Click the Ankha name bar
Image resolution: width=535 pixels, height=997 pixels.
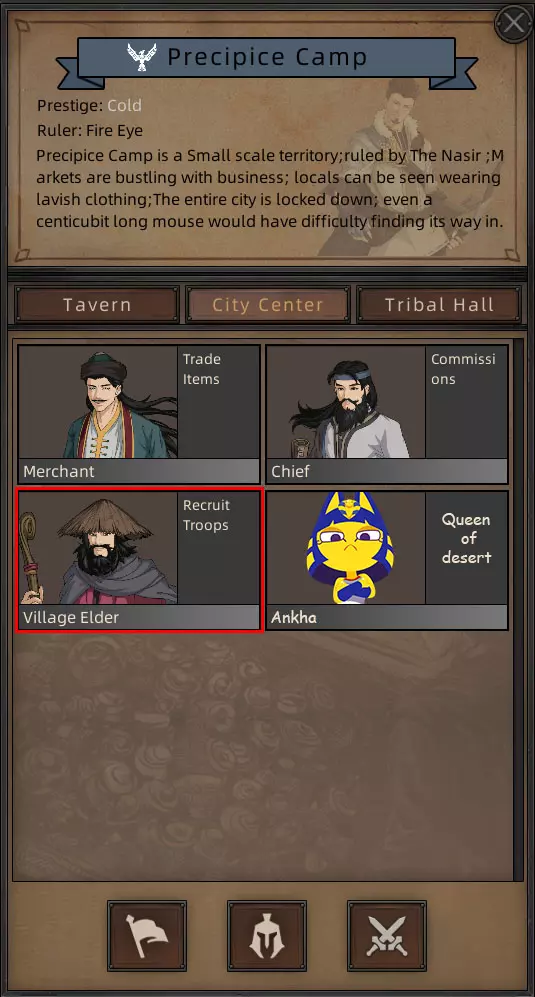pos(387,617)
